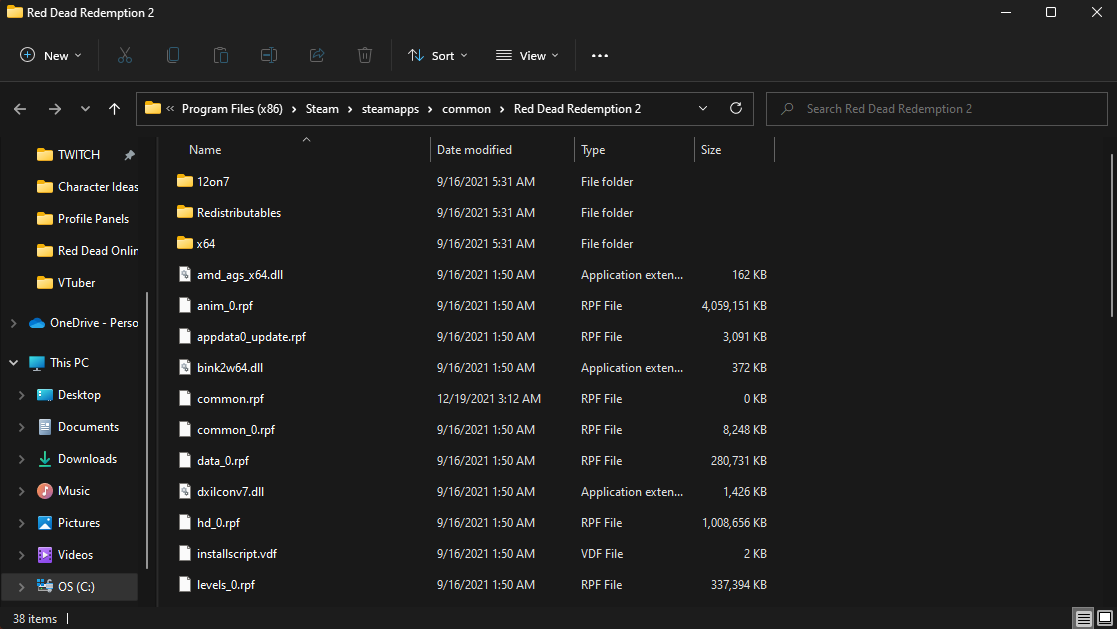The height and width of the screenshot is (629, 1117).
Task: Select the dxilconv7.dll file icon
Action: [x=185, y=492]
